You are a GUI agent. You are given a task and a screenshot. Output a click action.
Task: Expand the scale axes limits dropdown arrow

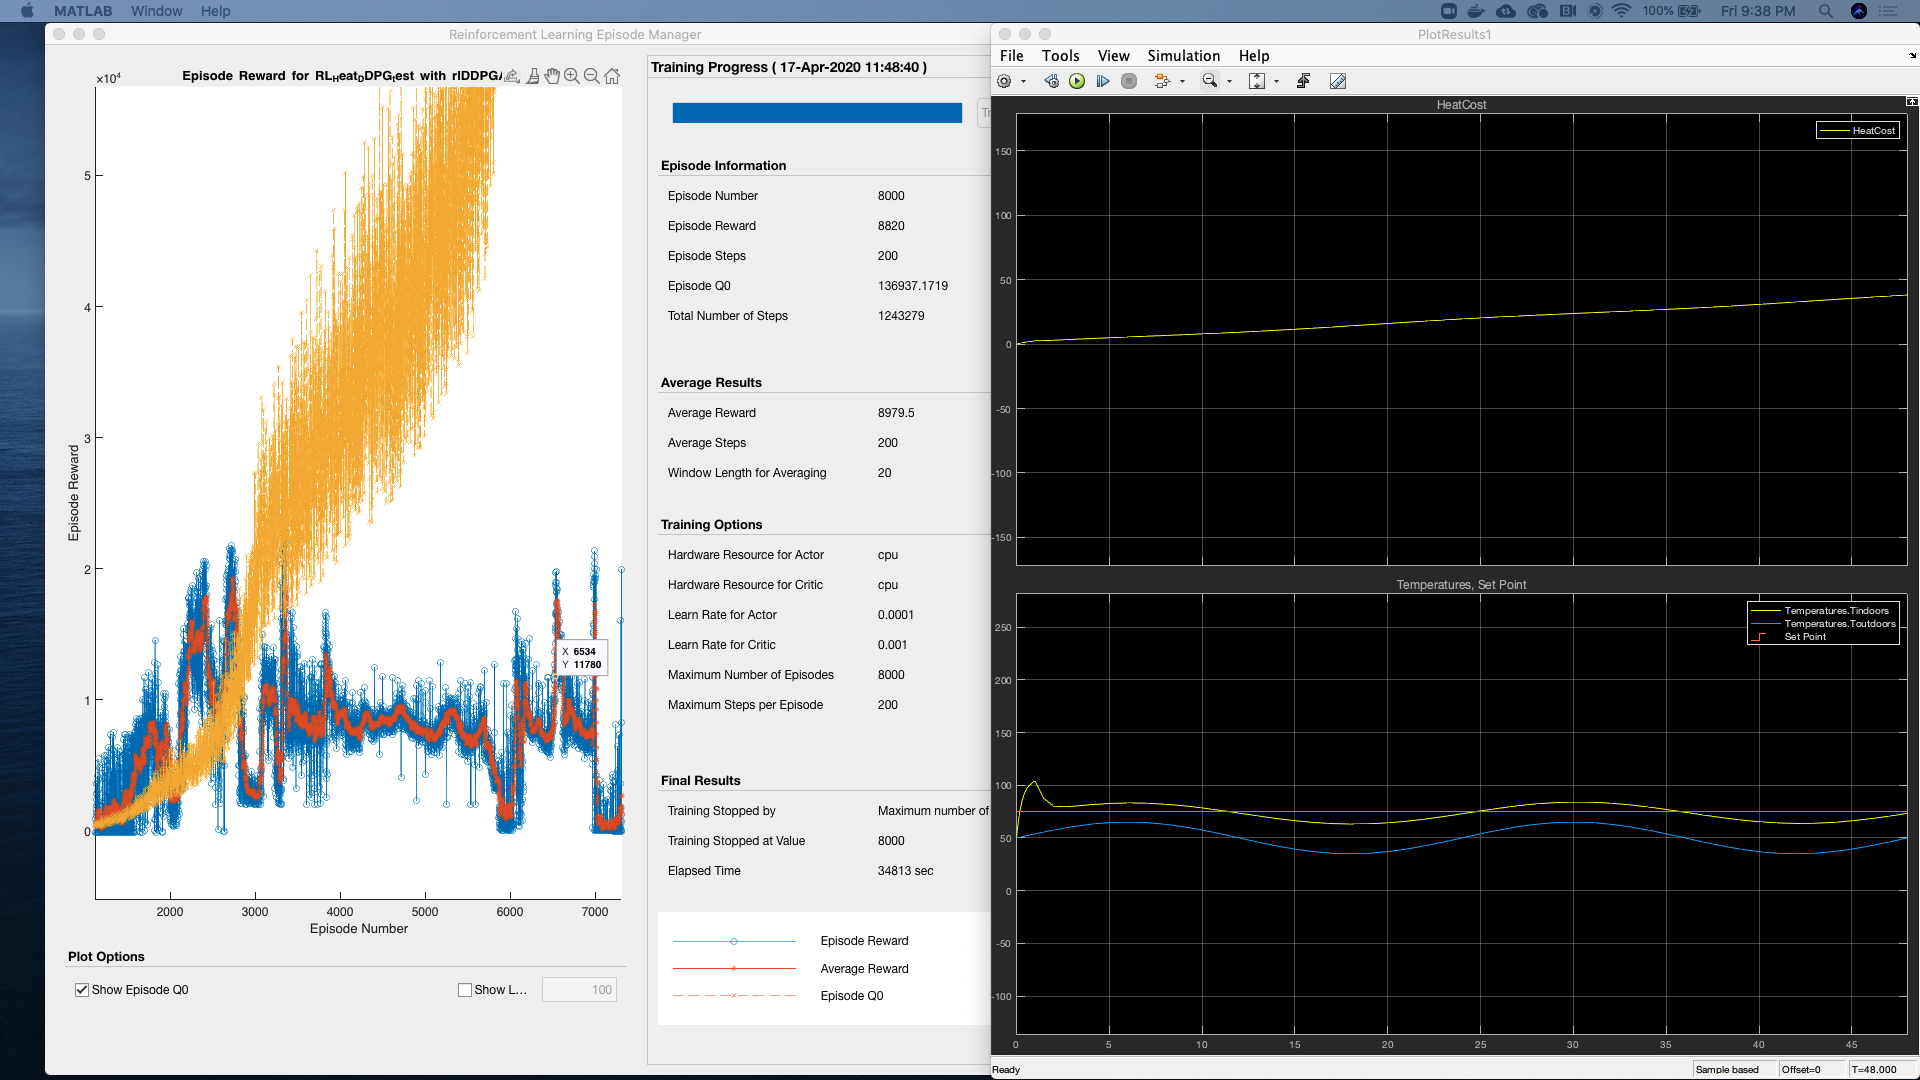point(1276,82)
